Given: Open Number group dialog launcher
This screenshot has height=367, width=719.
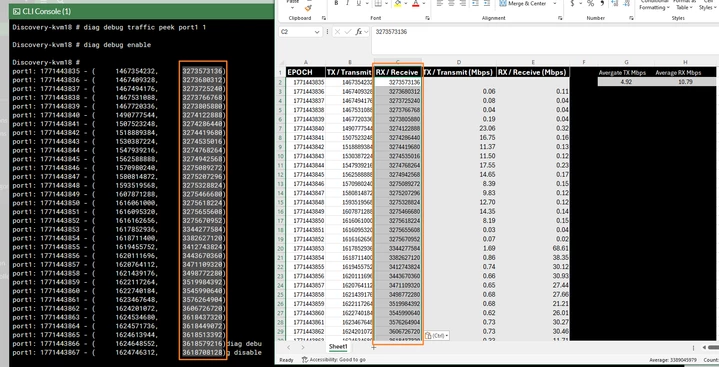Looking at the screenshot, I should coord(631,18).
